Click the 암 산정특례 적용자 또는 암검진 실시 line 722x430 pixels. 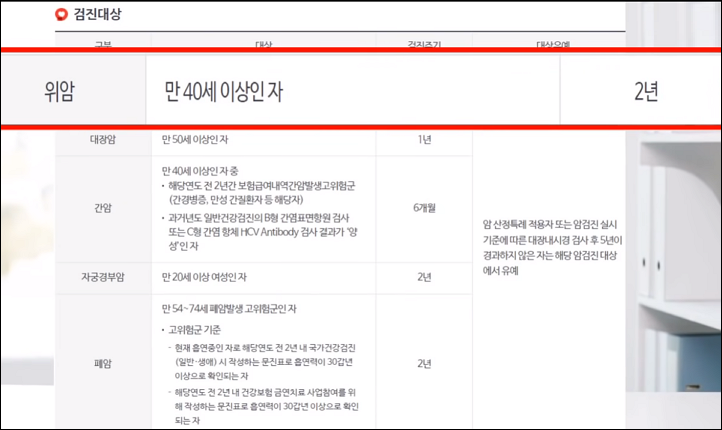550,225
